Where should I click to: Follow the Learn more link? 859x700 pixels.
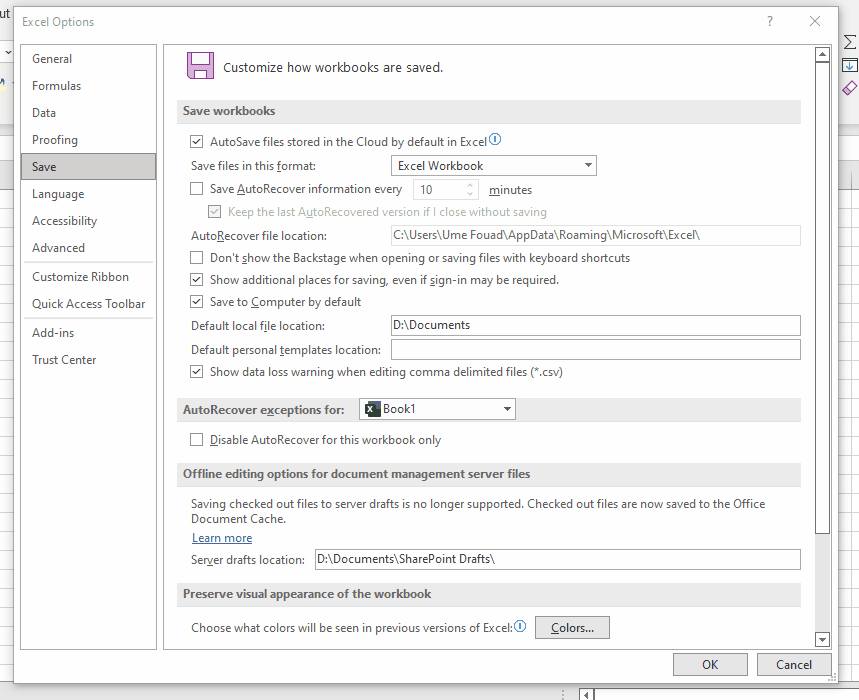pos(222,538)
